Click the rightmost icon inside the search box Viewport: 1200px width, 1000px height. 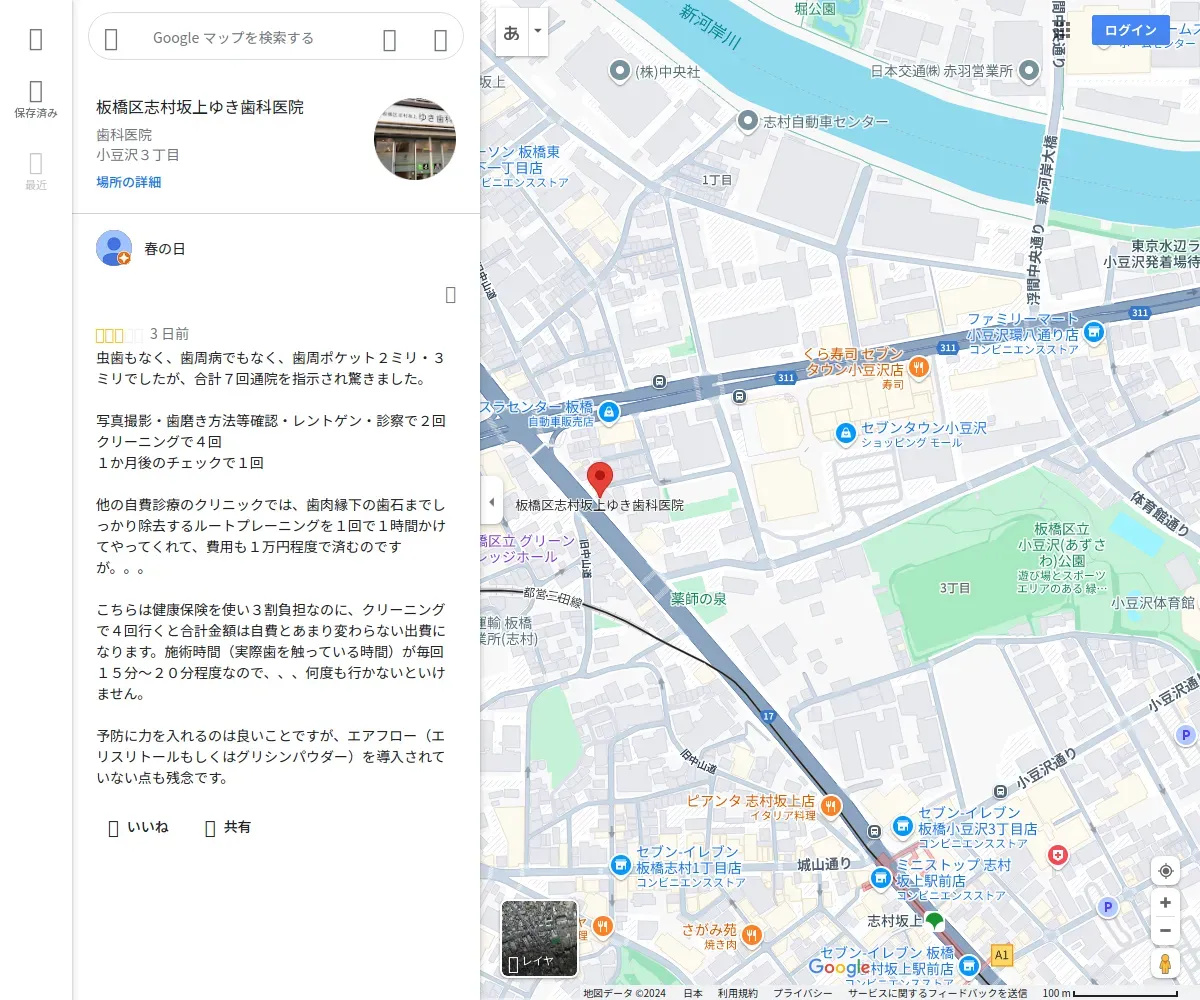pyautogui.click(x=440, y=39)
